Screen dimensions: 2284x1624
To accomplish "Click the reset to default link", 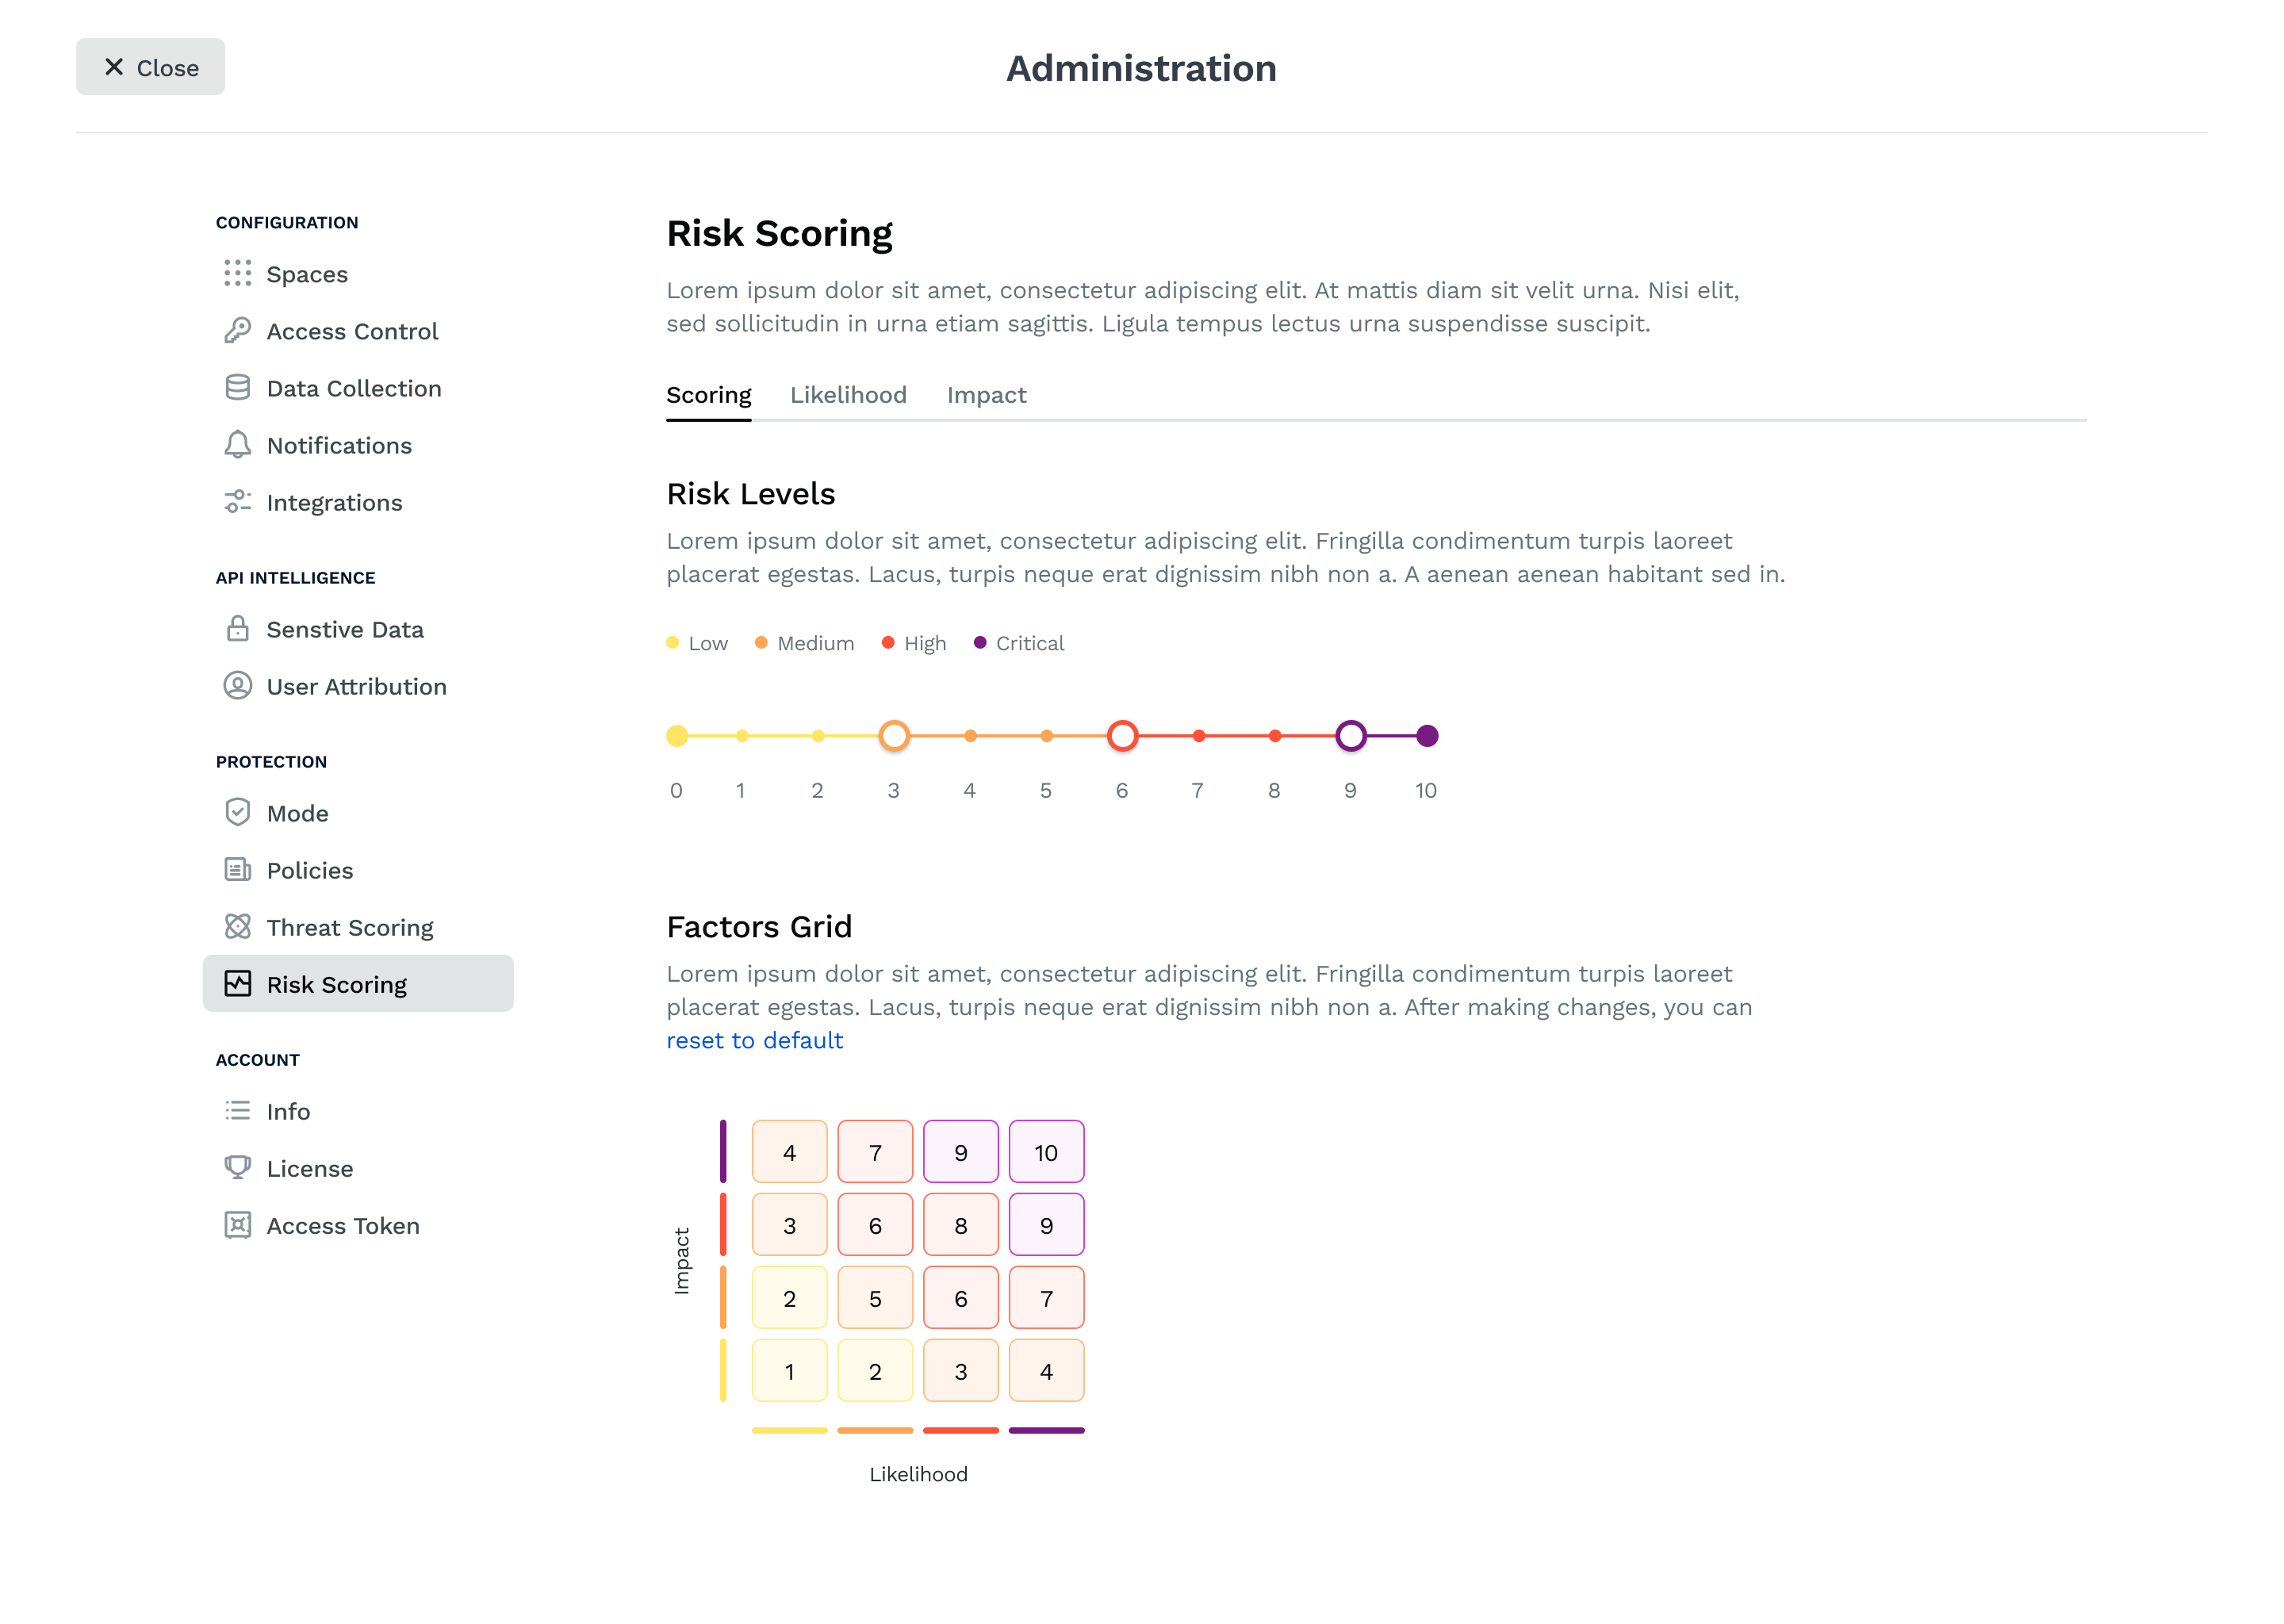I will click(754, 1040).
